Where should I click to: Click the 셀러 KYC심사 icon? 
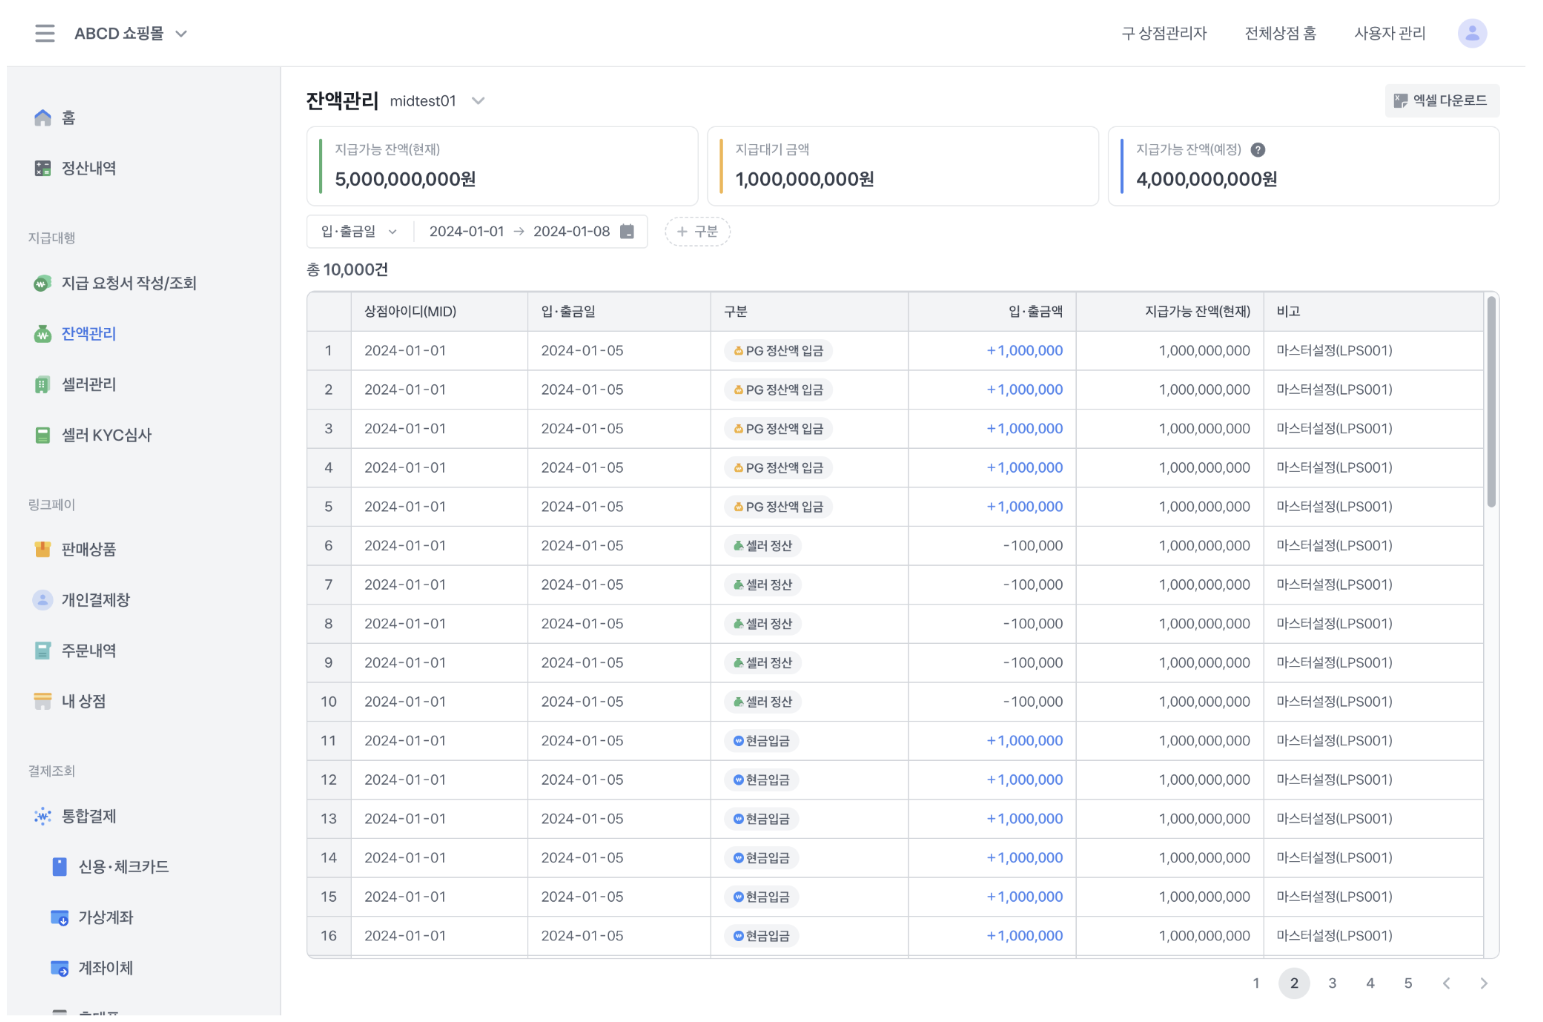pos(42,435)
